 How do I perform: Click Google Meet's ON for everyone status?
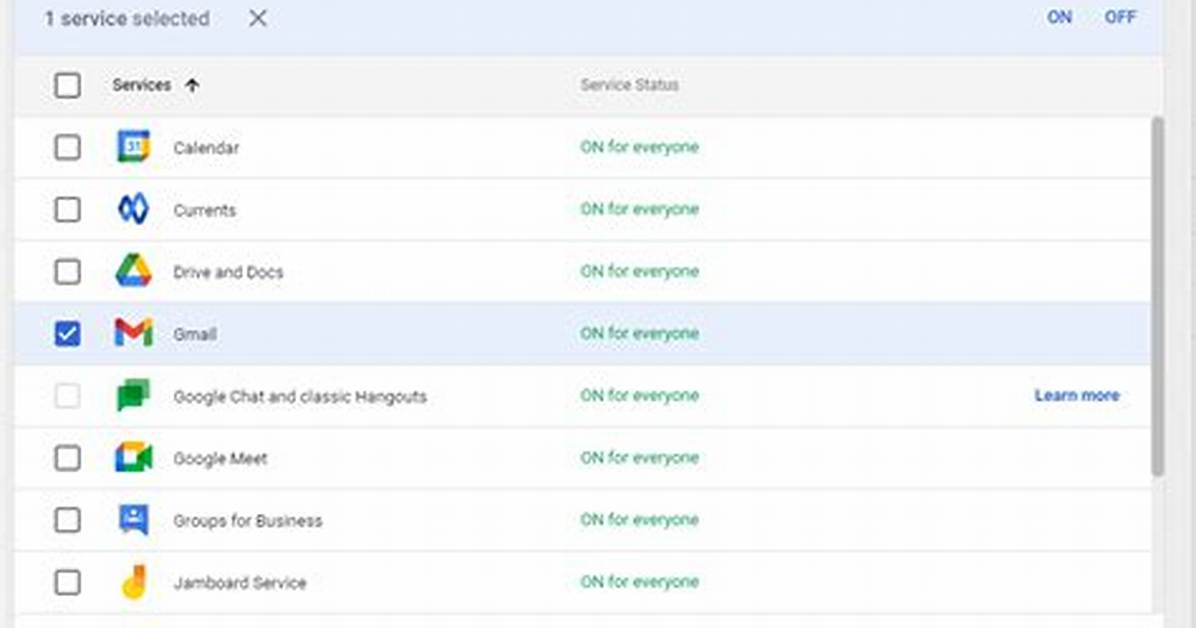(639, 458)
